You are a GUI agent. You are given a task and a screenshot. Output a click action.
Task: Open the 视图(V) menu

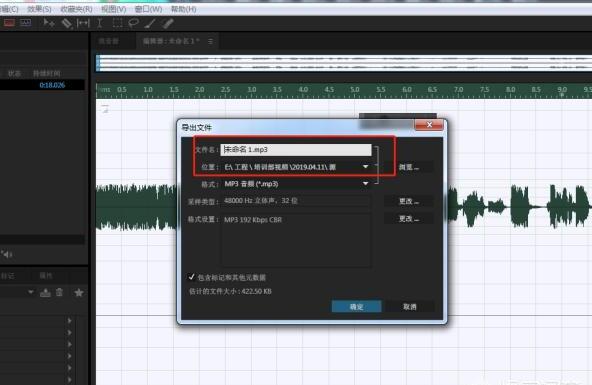coord(114,9)
